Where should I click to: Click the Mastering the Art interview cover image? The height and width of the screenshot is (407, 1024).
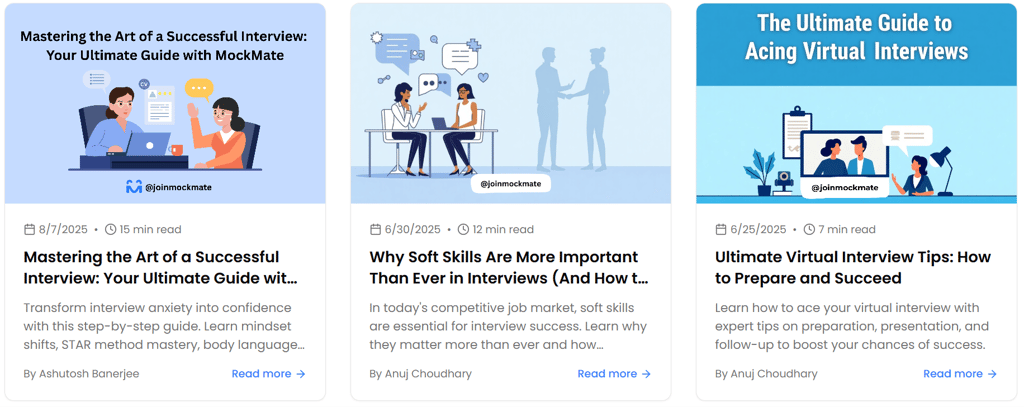pyautogui.click(x=165, y=103)
